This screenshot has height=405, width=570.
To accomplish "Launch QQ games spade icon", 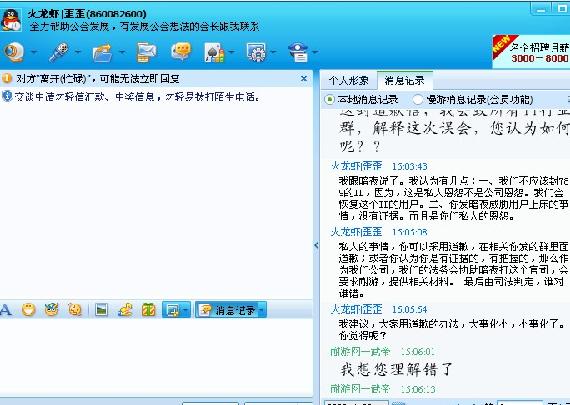I will coord(214,53).
